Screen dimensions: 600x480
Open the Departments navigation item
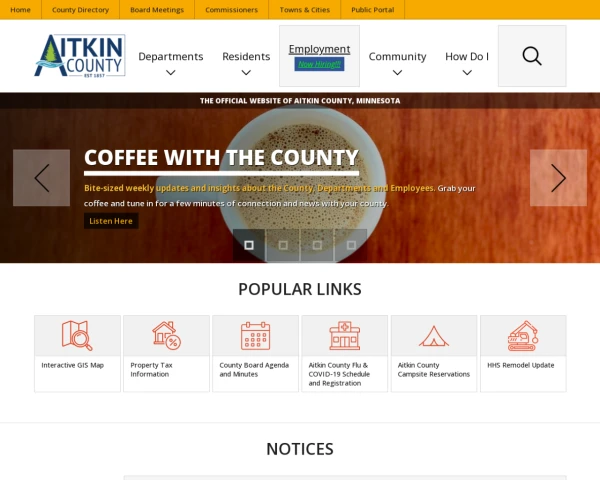[x=171, y=56]
